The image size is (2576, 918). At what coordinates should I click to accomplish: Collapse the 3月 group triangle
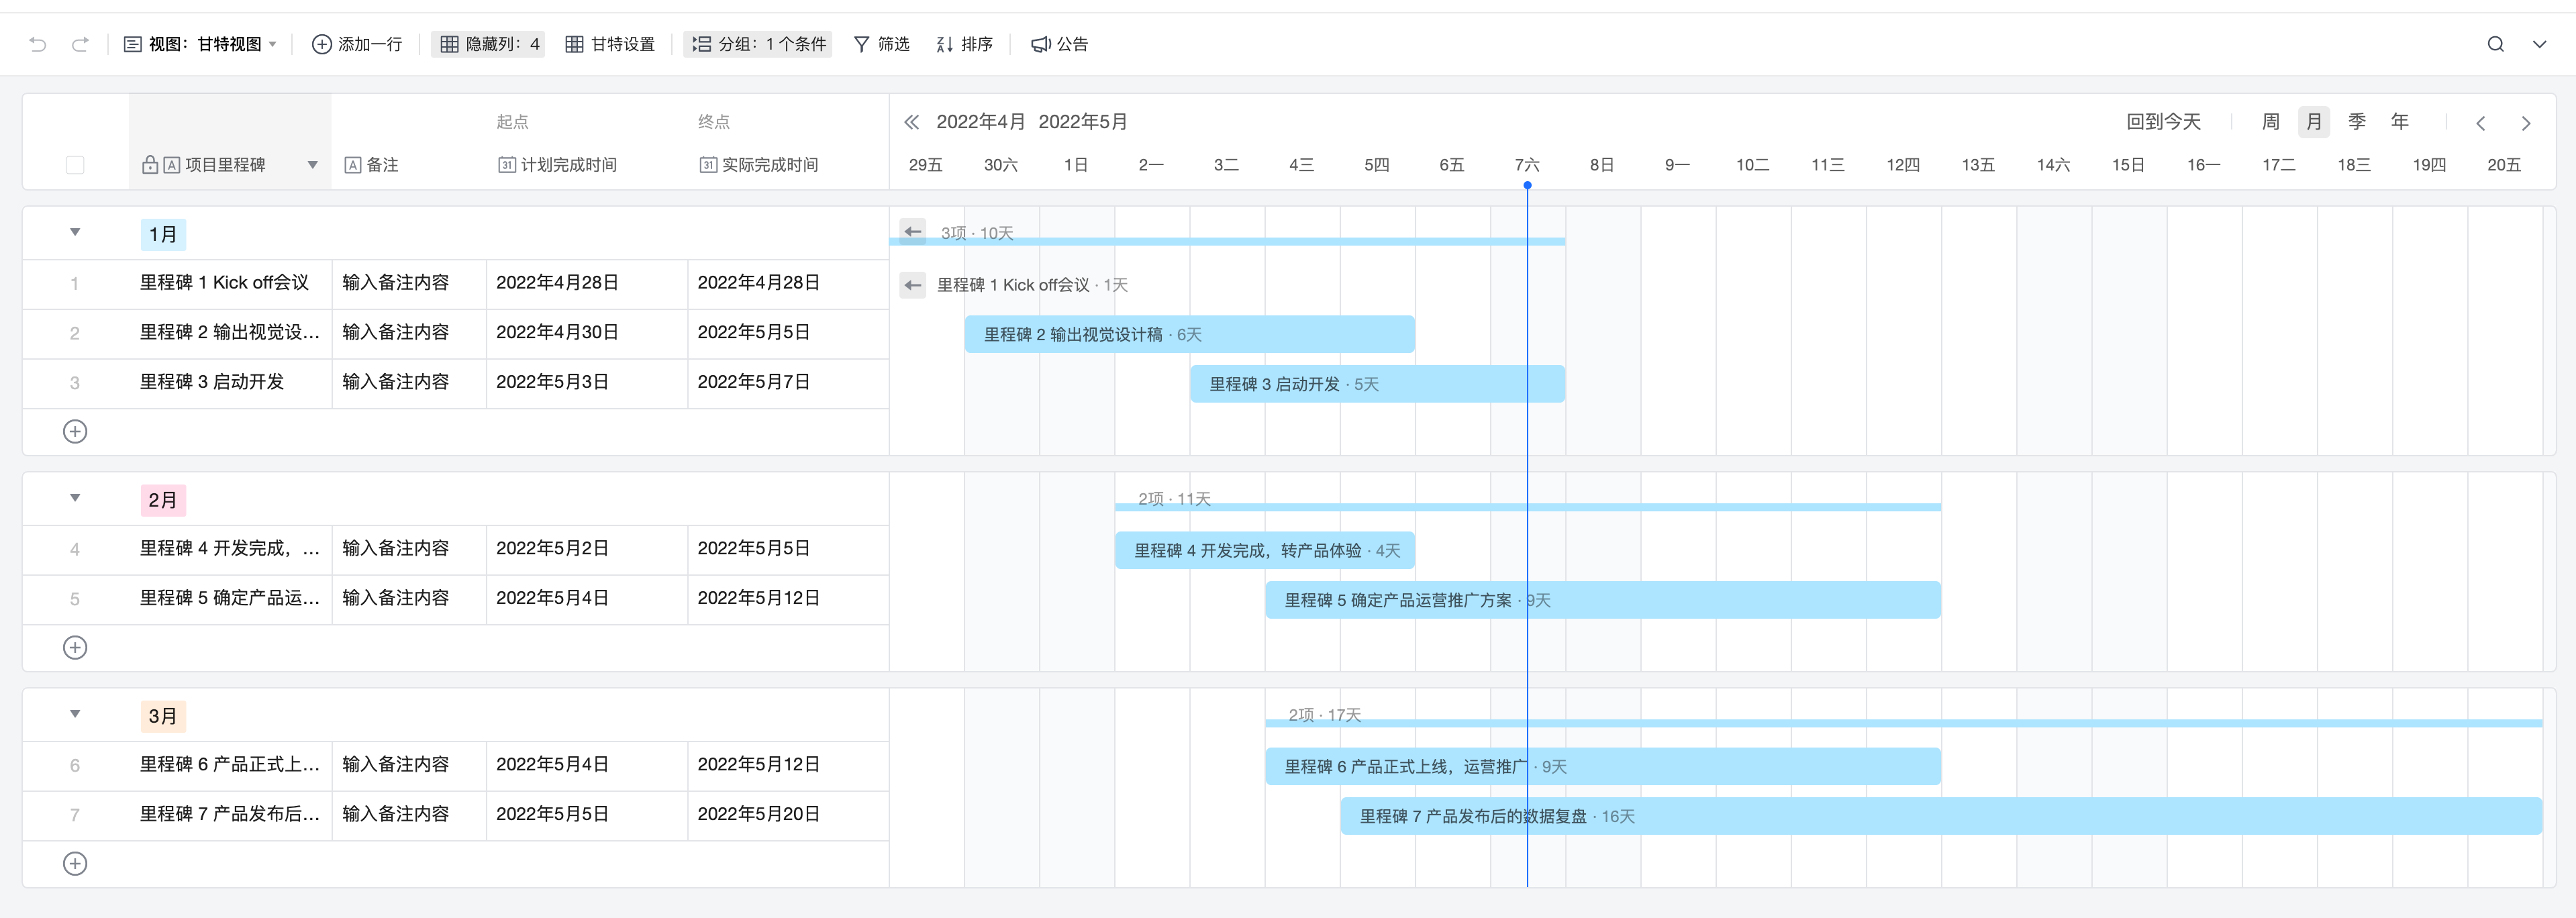click(75, 714)
